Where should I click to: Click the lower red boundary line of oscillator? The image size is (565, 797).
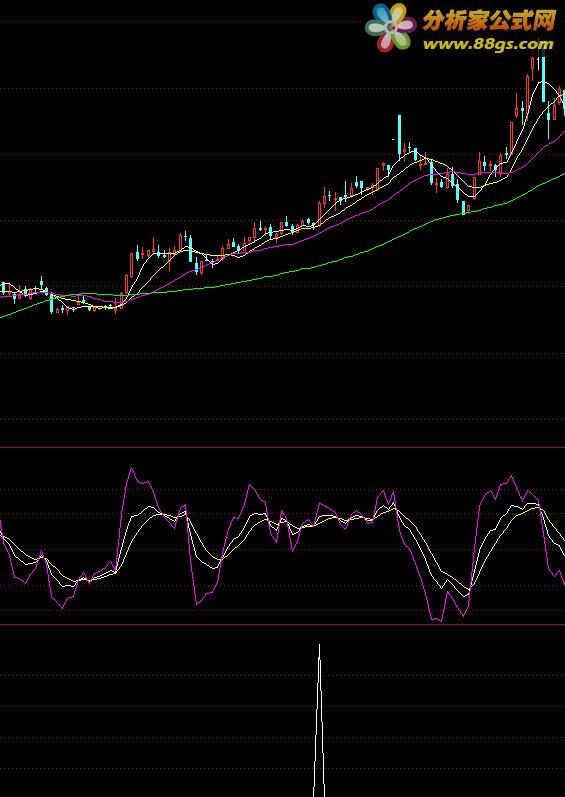point(282,625)
